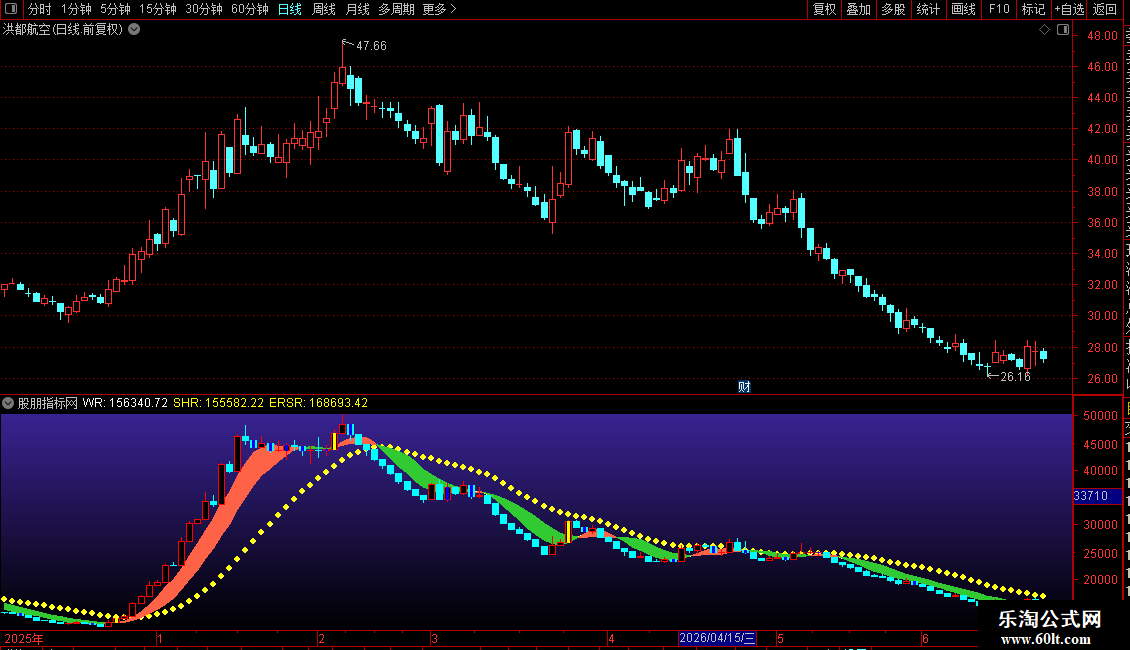Open the 多股 multi-stock view

point(894,9)
